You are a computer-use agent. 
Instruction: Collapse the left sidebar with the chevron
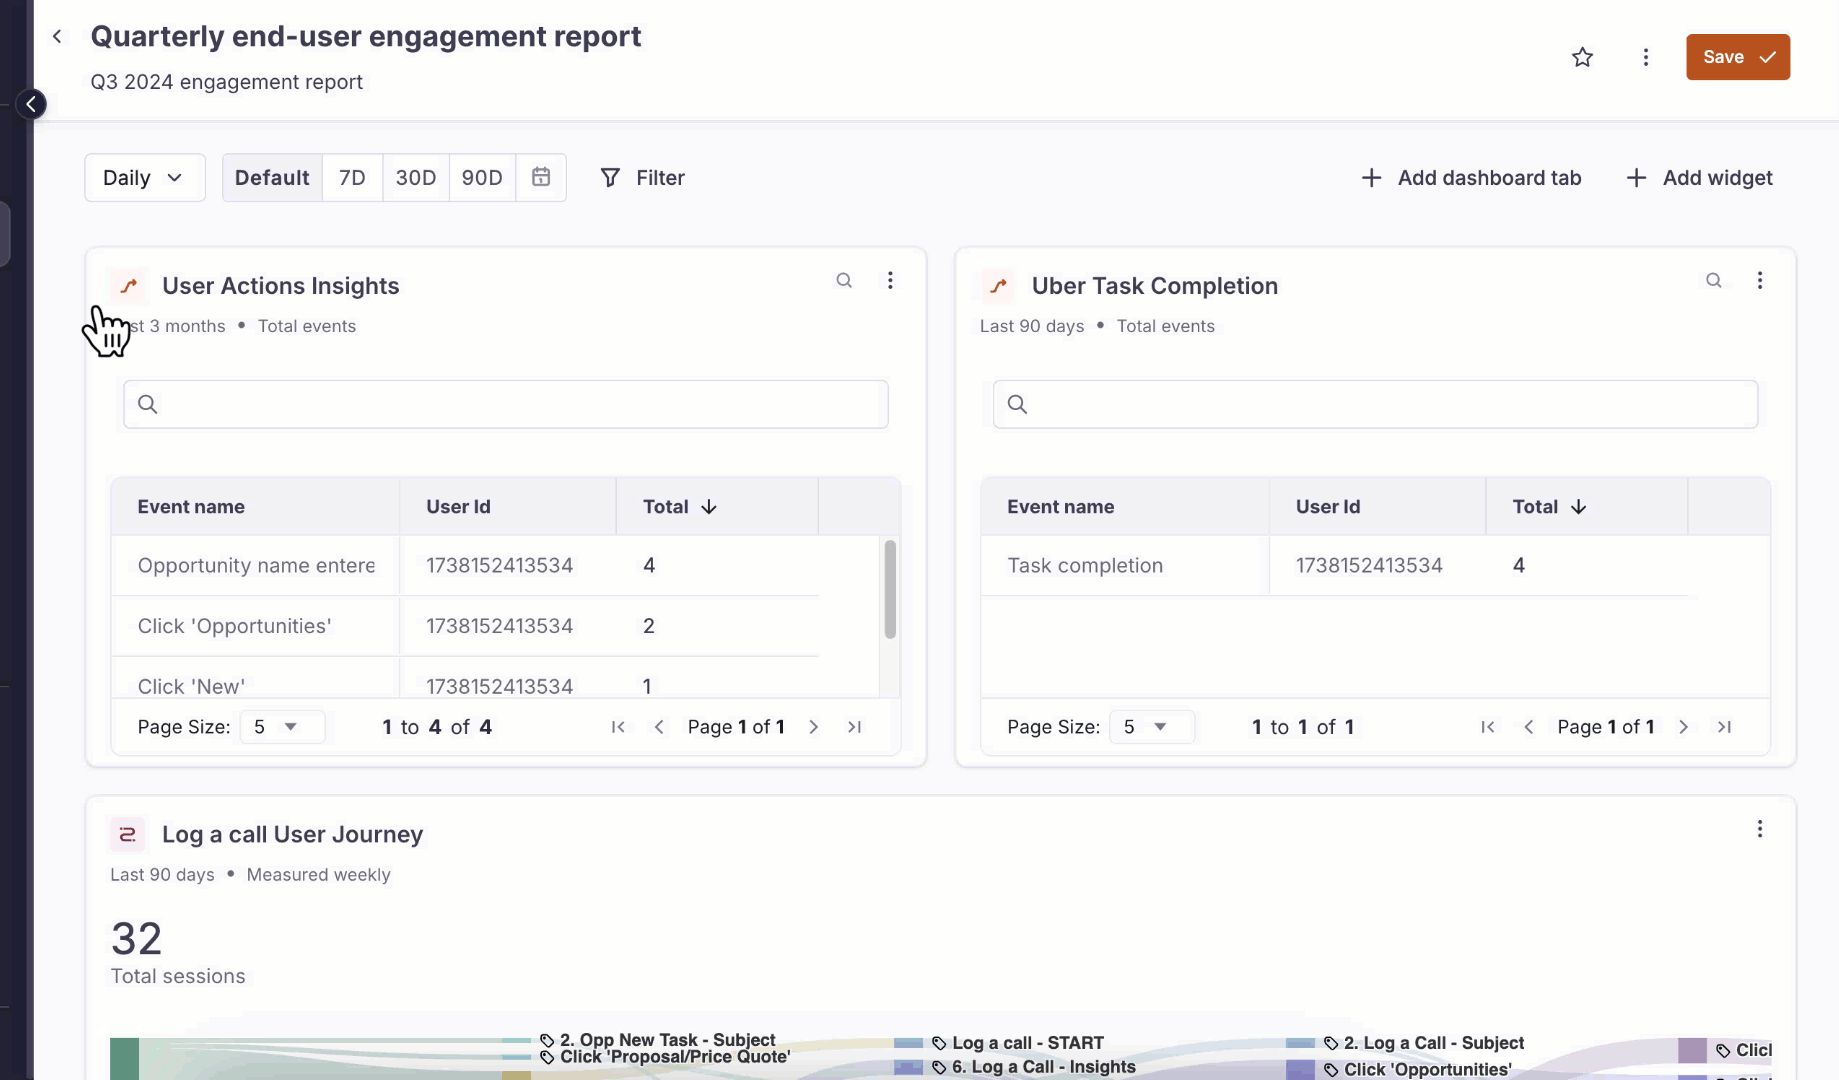point(31,104)
